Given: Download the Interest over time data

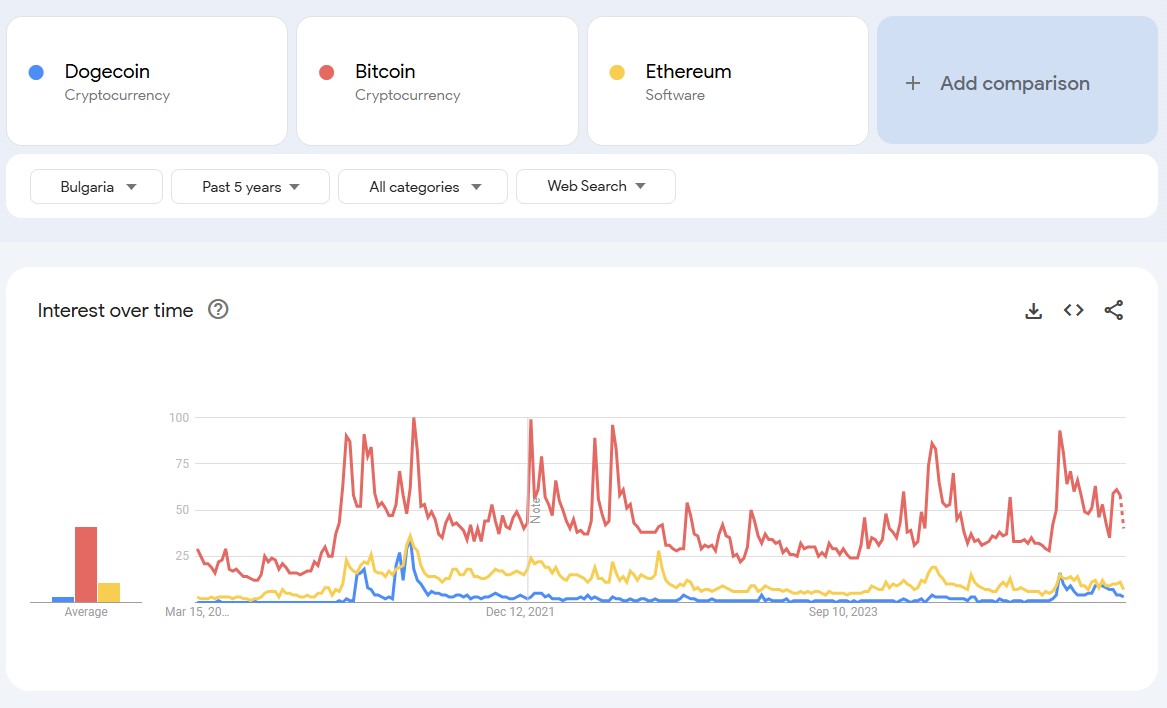Looking at the screenshot, I should click(x=1033, y=310).
